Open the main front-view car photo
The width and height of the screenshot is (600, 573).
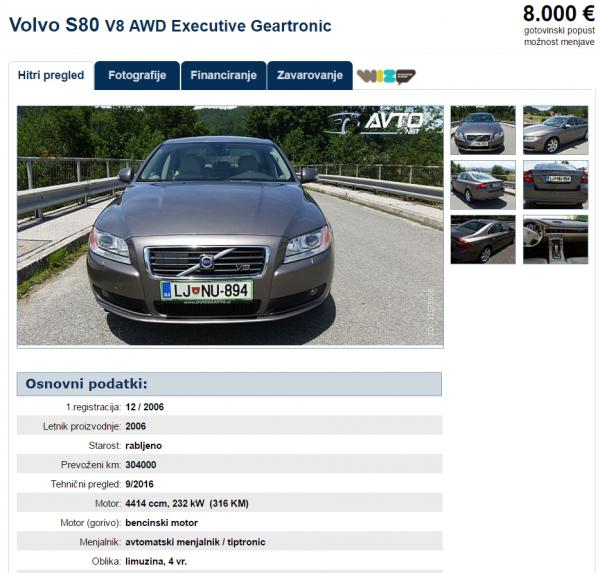point(230,226)
